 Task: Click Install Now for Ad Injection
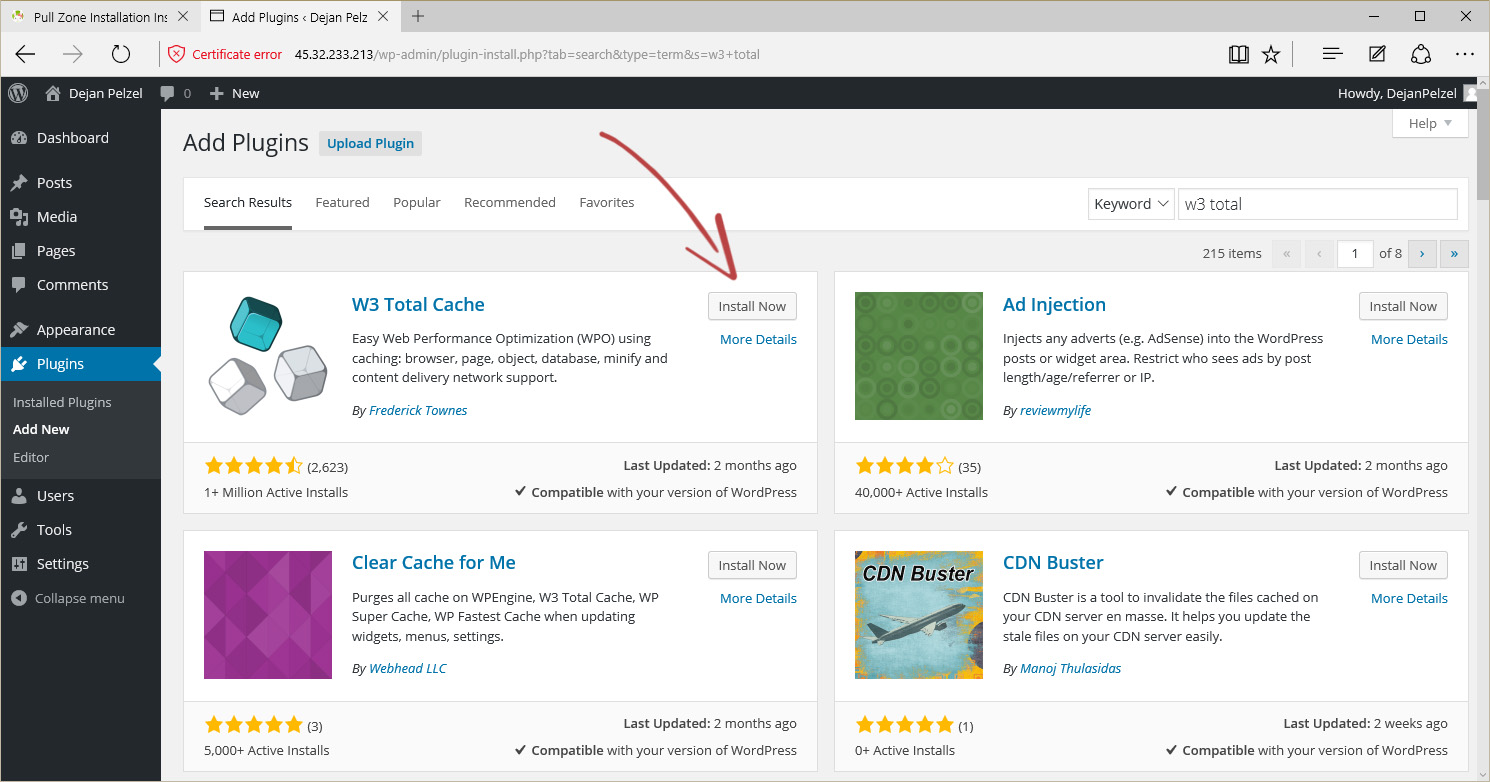(1403, 306)
